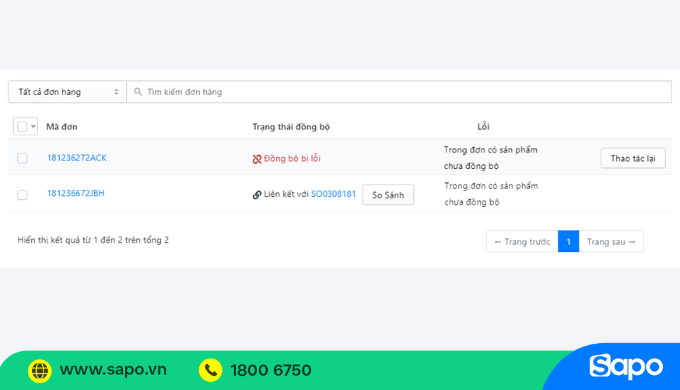Viewport: 680px width, 390px height.
Task: Click the chain link icon beside 'Liên kết với'
Action: pos(257,195)
